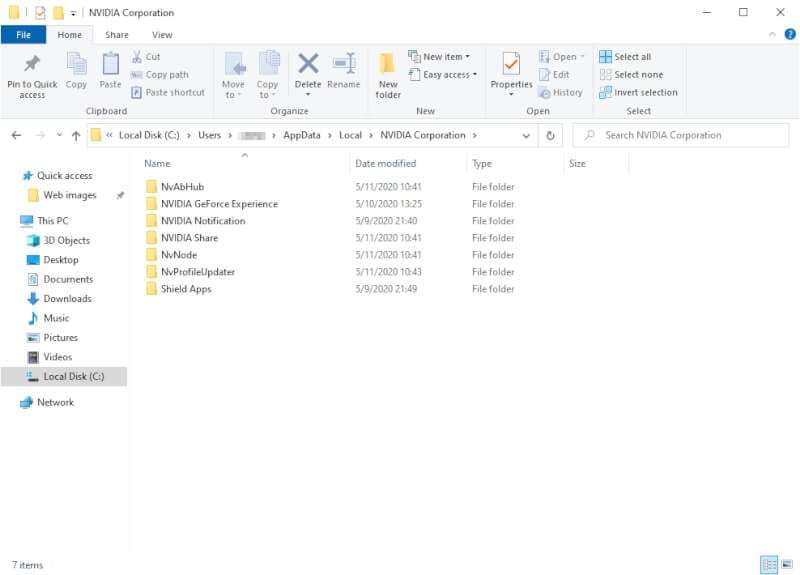Open Customize Quick Access Toolbar dropdown
The image size is (800, 575).
(x=73, y=13)
